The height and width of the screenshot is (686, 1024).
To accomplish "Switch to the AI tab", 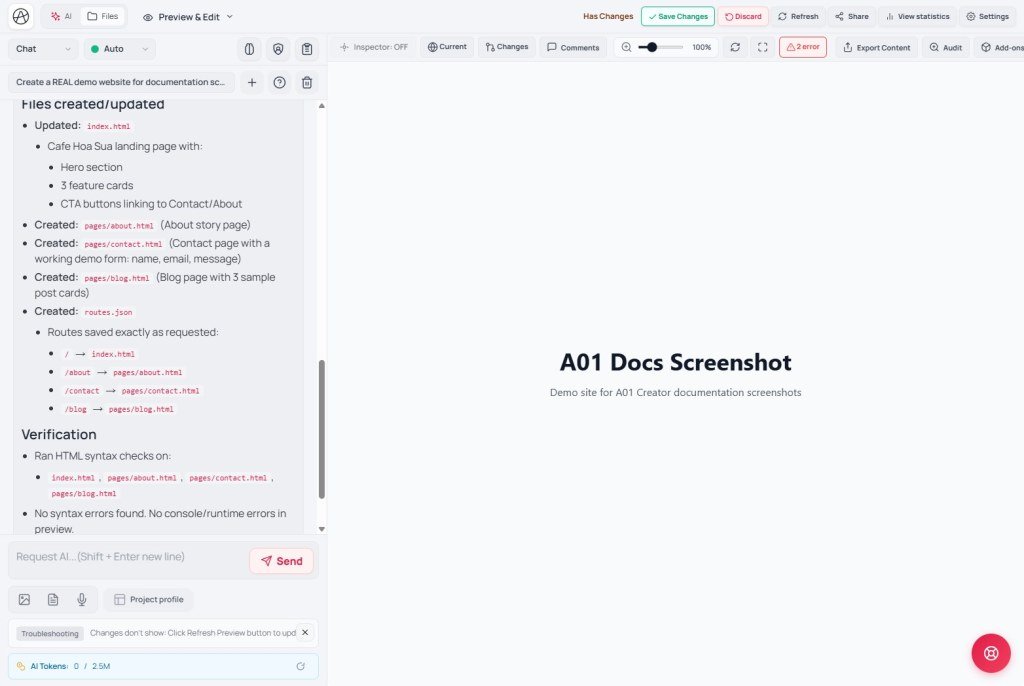I will tap(61, 16).
